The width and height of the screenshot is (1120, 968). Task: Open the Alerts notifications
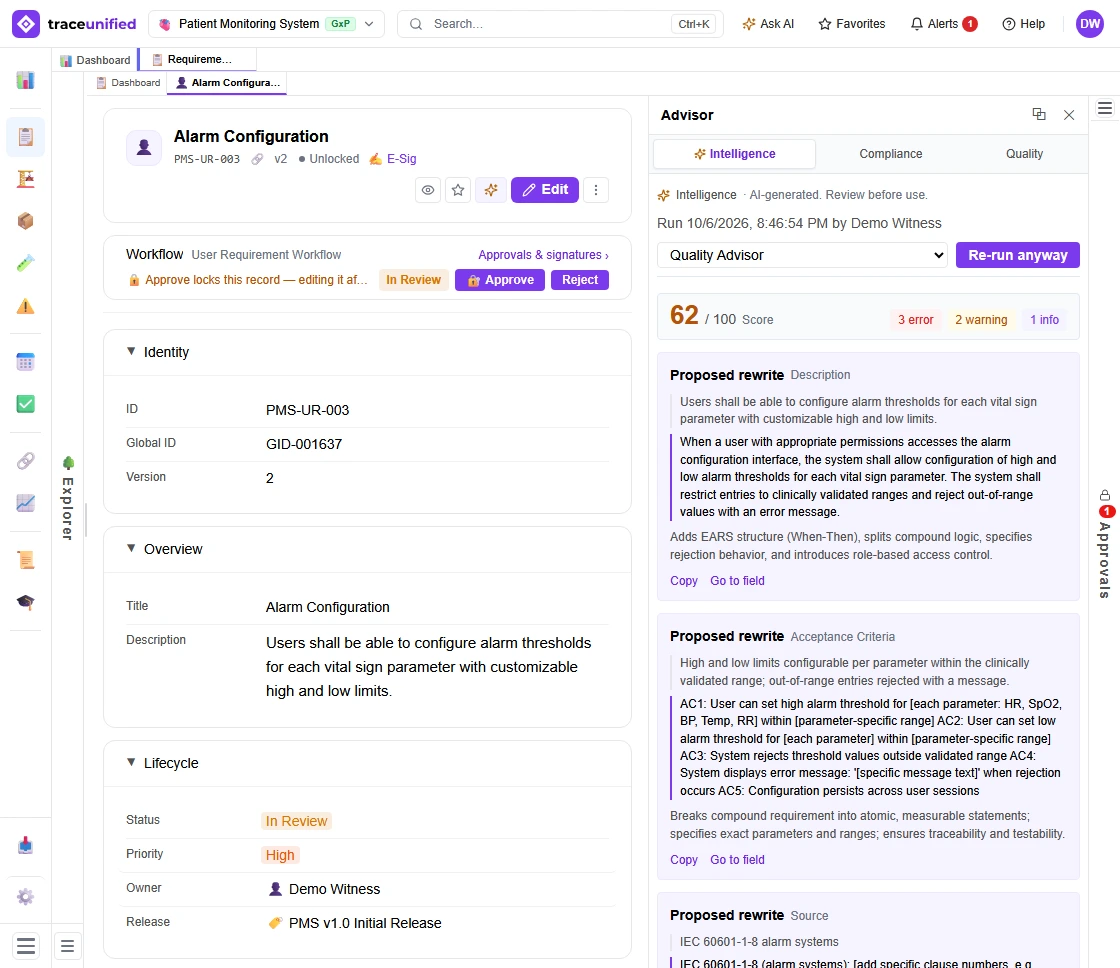(x=944, y=24)
